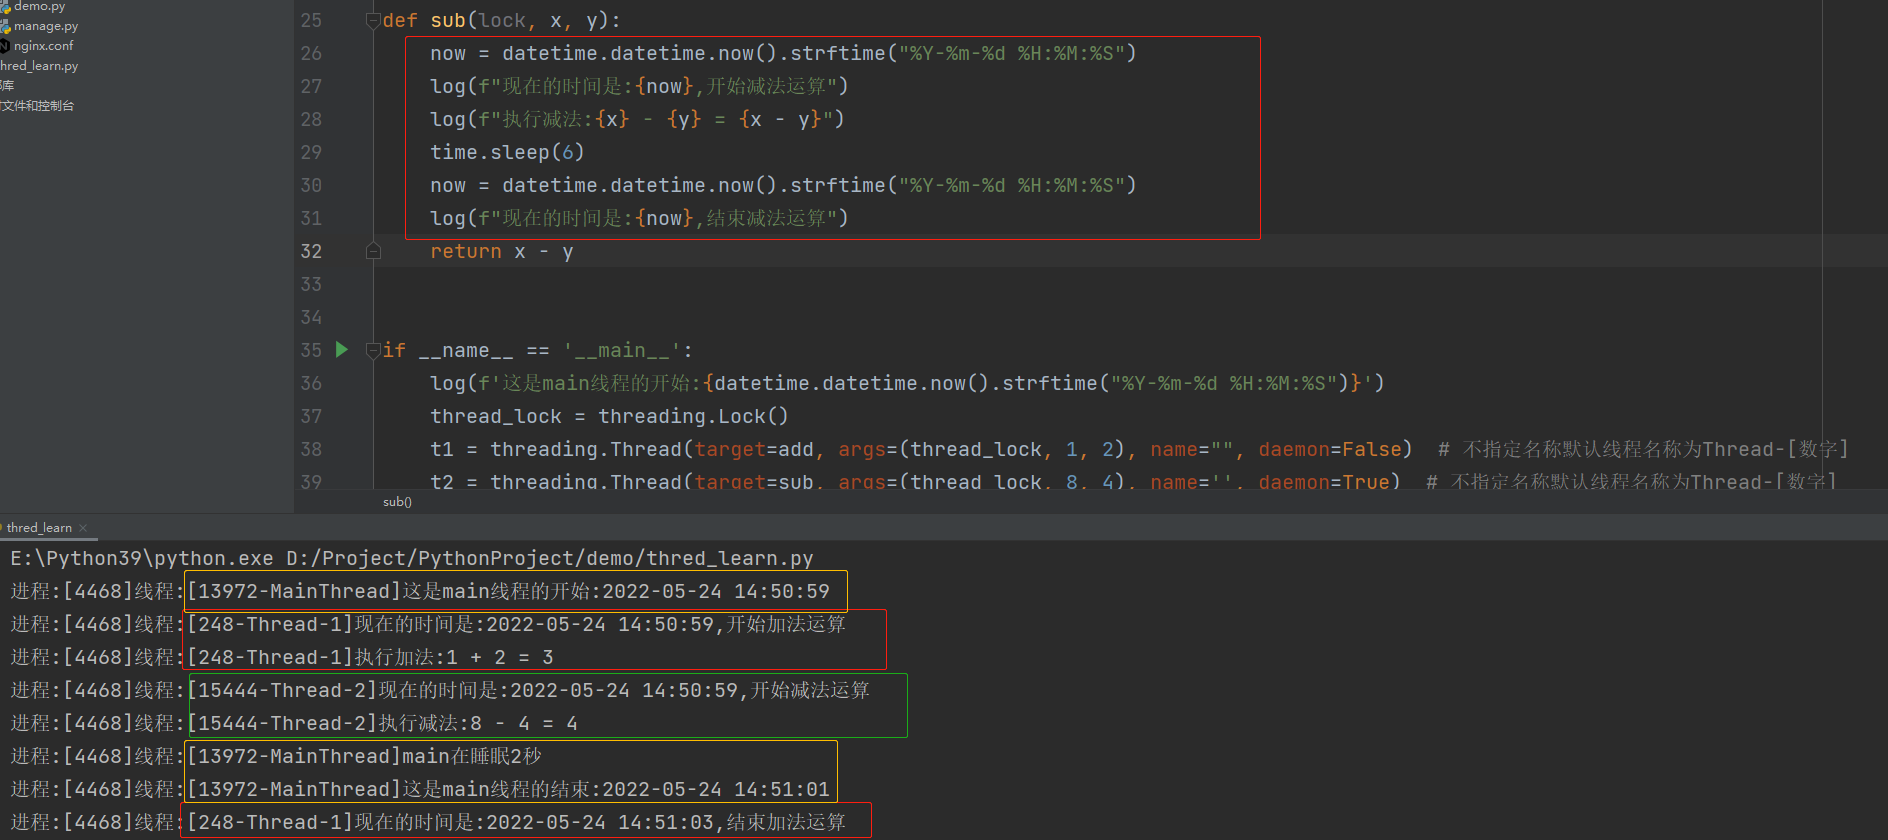Collapse the def sub function at line 25
The image size is (1888, 840).
[x=373, y=20]
